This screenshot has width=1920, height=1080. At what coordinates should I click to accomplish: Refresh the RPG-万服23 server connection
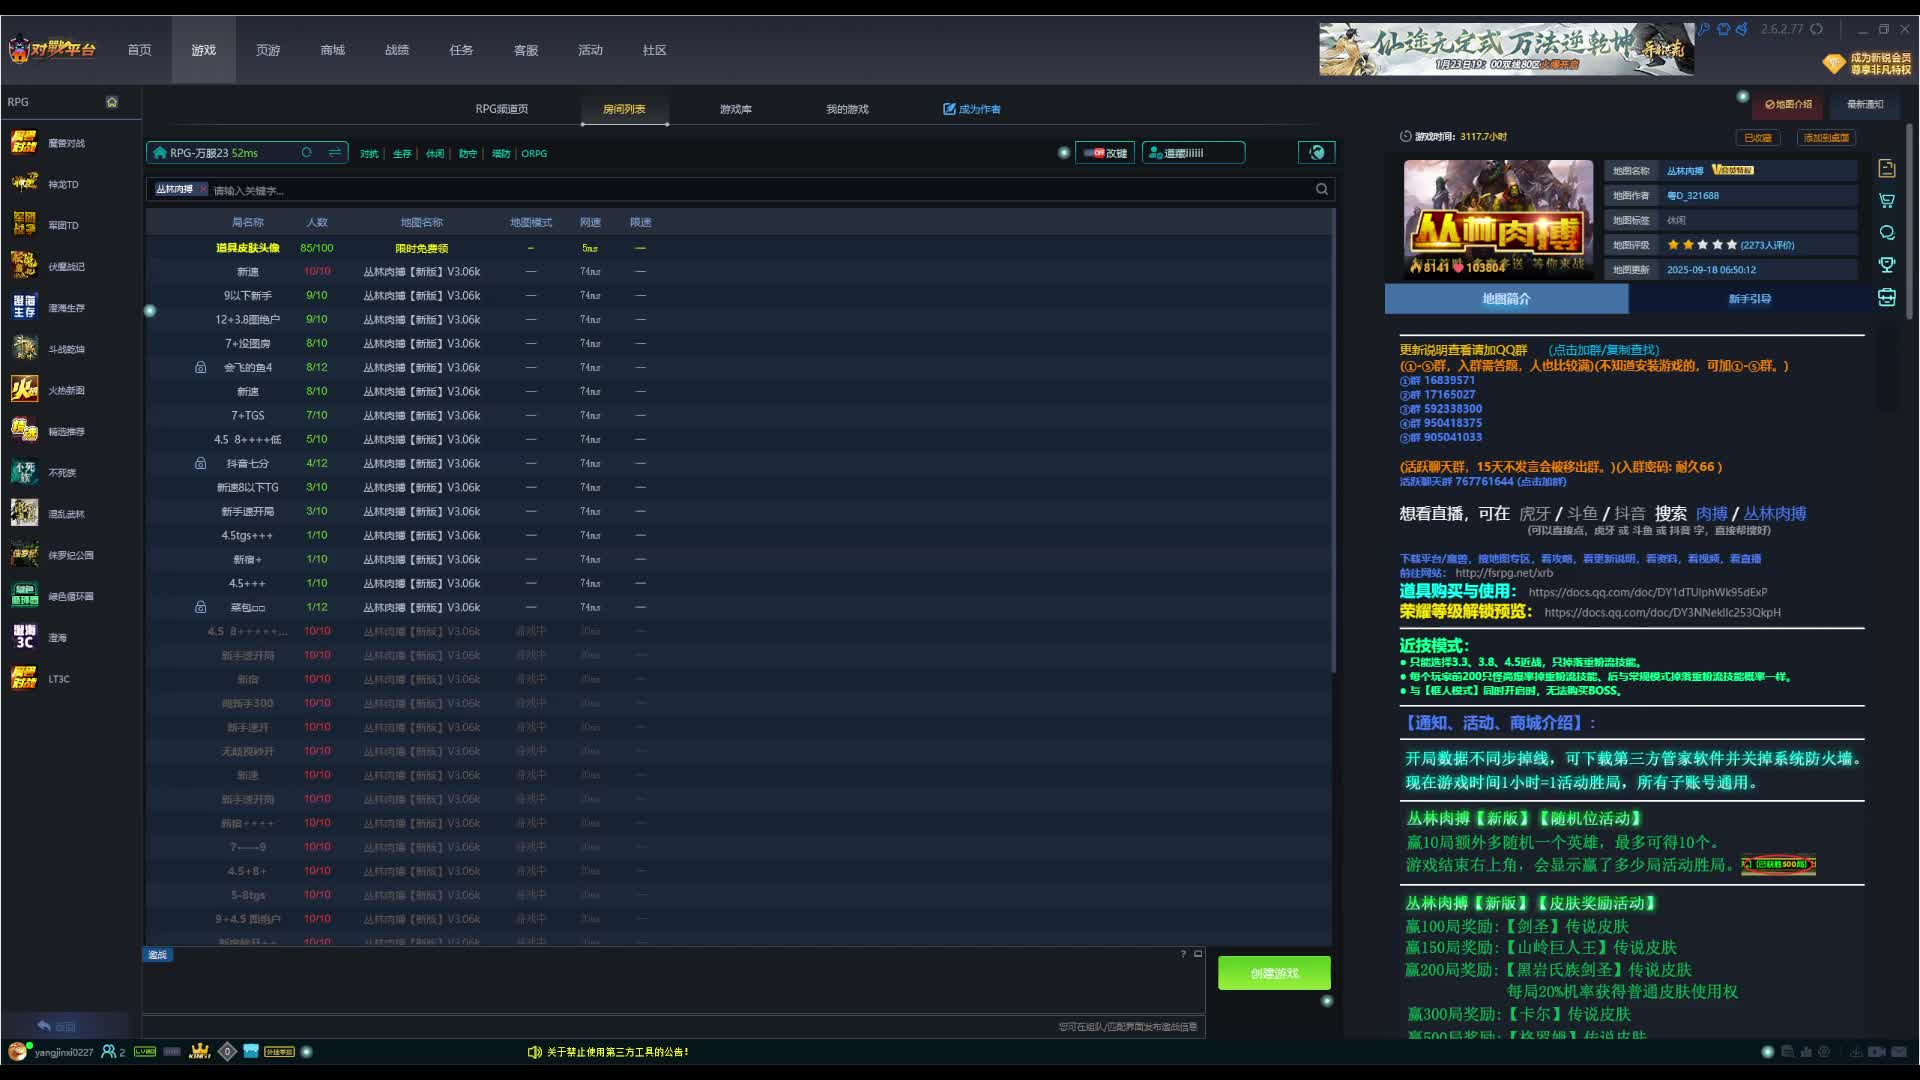coord(307,153)
